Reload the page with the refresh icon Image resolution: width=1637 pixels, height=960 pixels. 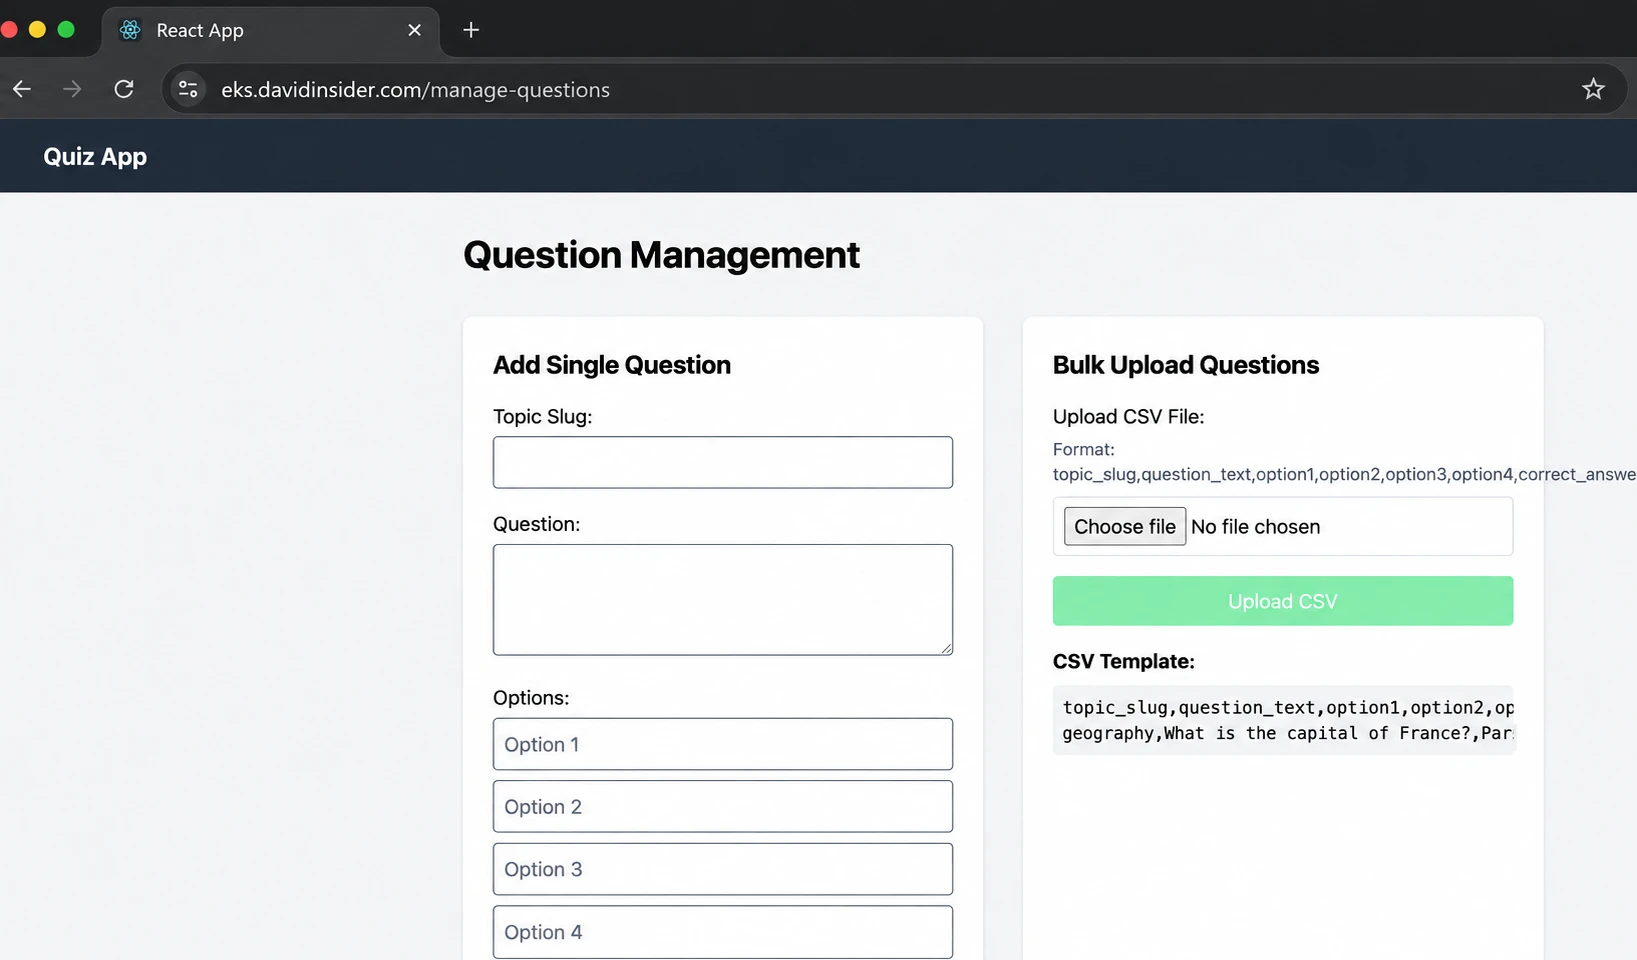pyautogui.click(x=124, y=89)
